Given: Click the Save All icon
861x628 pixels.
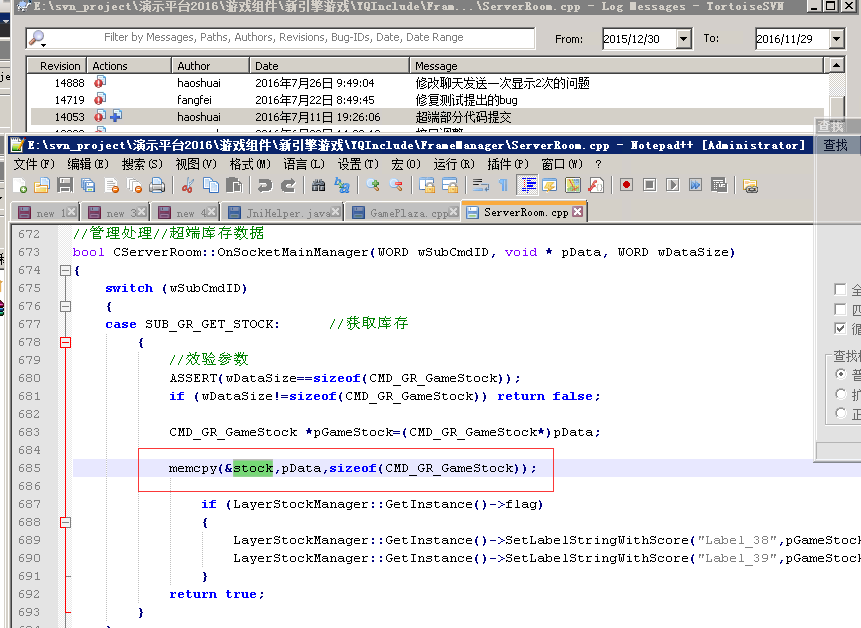Looking at the screenshot, I should pos(88,186).
